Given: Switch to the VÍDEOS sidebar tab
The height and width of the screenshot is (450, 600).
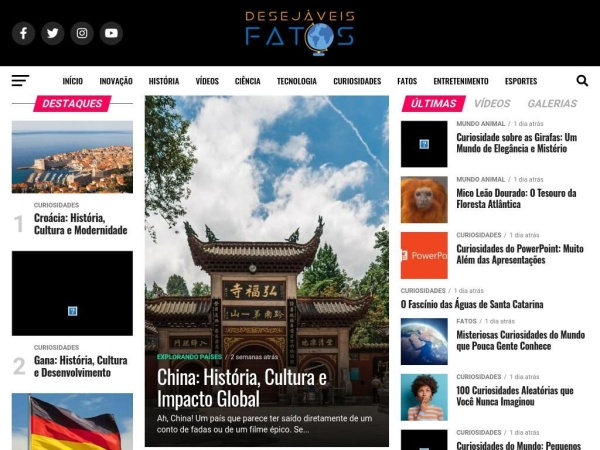Looking at the screenshot, I should [x=492, y=103].
